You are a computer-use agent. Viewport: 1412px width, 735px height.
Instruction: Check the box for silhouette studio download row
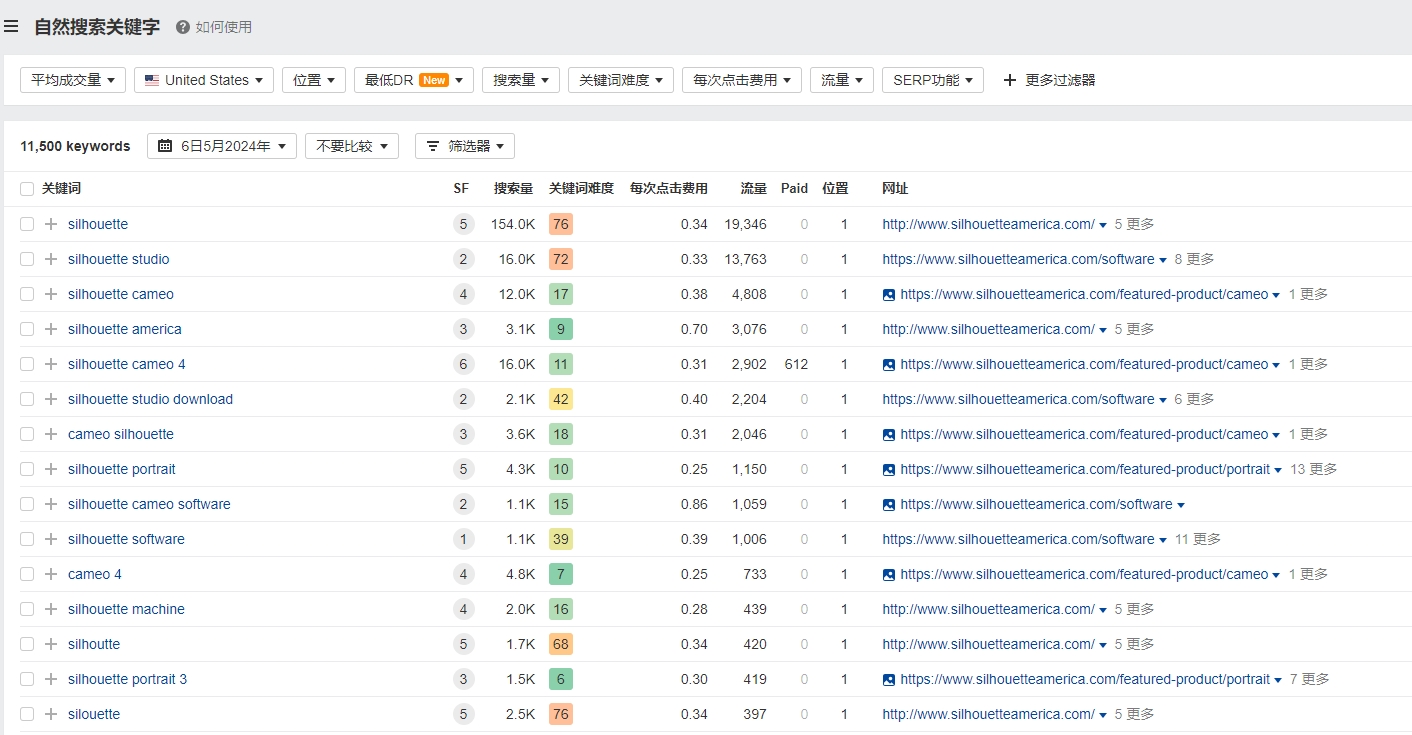click(27, 399)
